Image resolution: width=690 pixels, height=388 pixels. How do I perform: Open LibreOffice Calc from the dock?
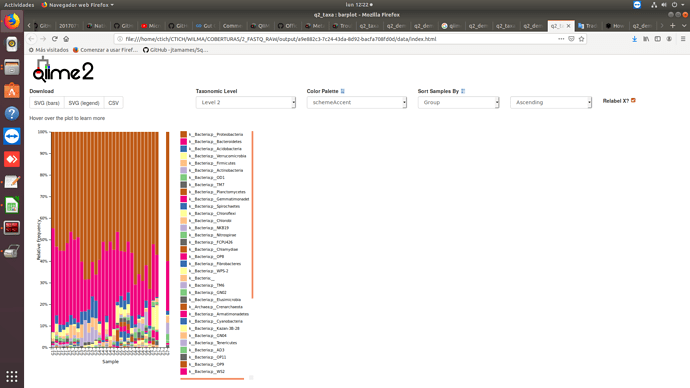pos(12,205)
